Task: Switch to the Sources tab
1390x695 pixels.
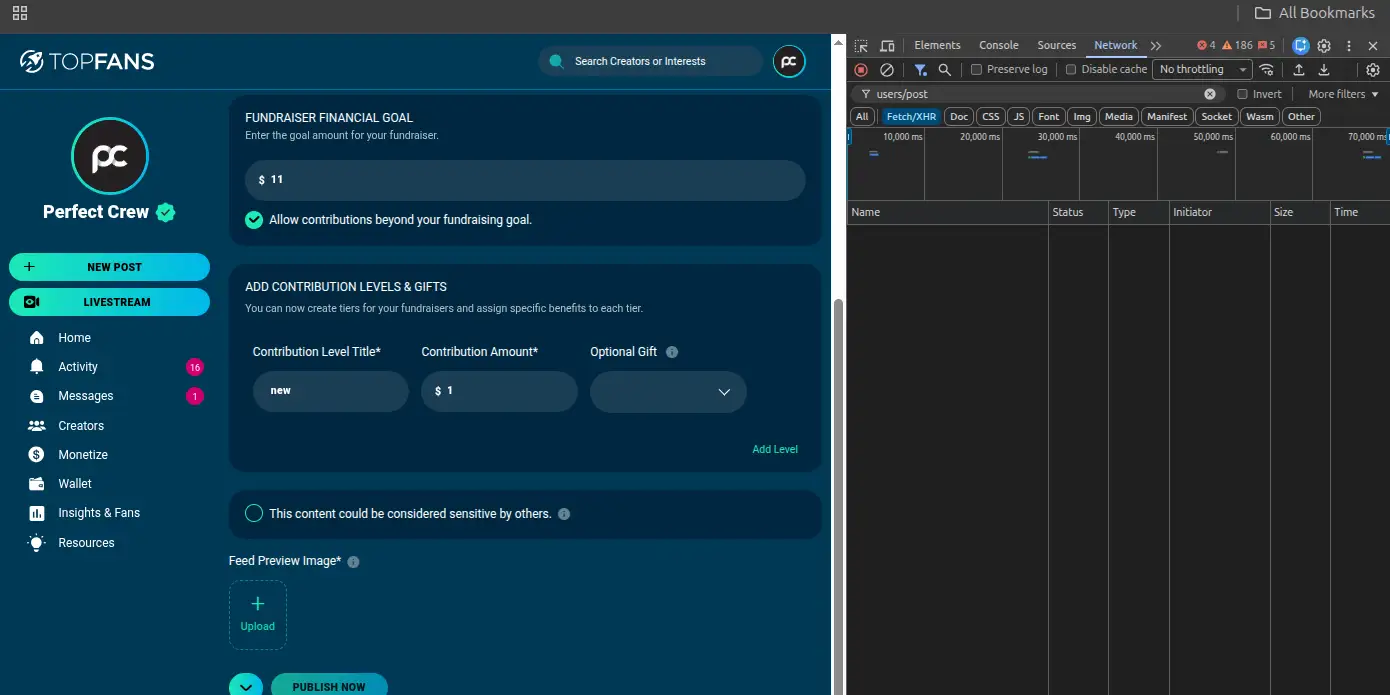Action: coord(1056,46)
